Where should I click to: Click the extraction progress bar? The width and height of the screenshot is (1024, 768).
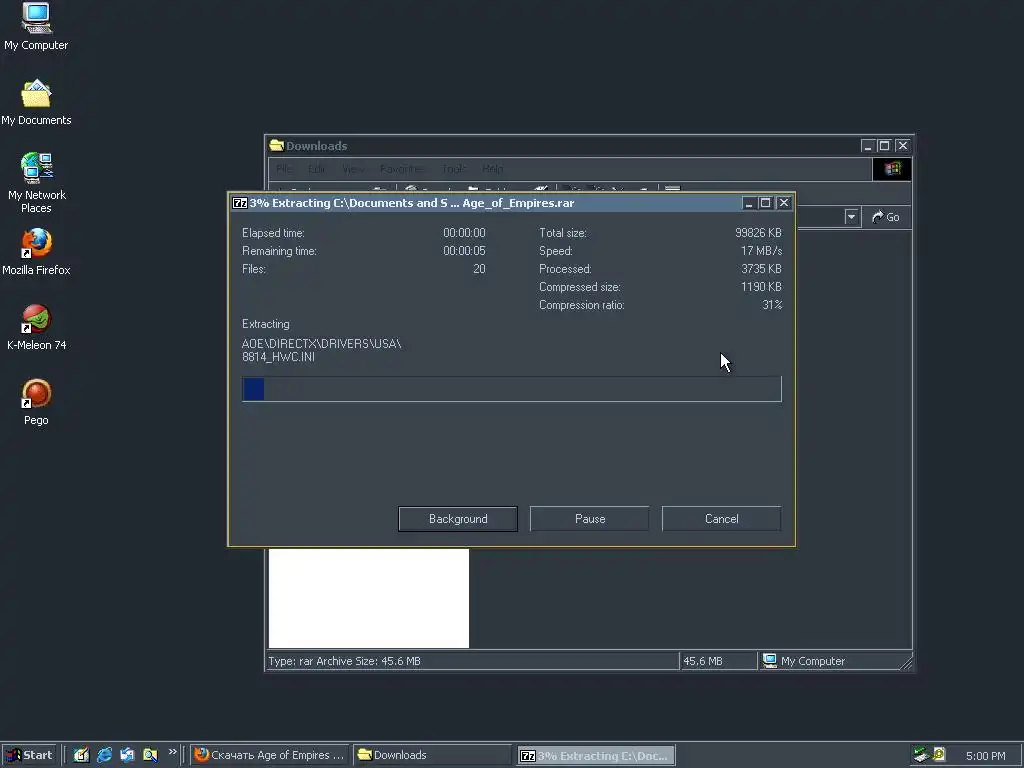tap(511, 389)
